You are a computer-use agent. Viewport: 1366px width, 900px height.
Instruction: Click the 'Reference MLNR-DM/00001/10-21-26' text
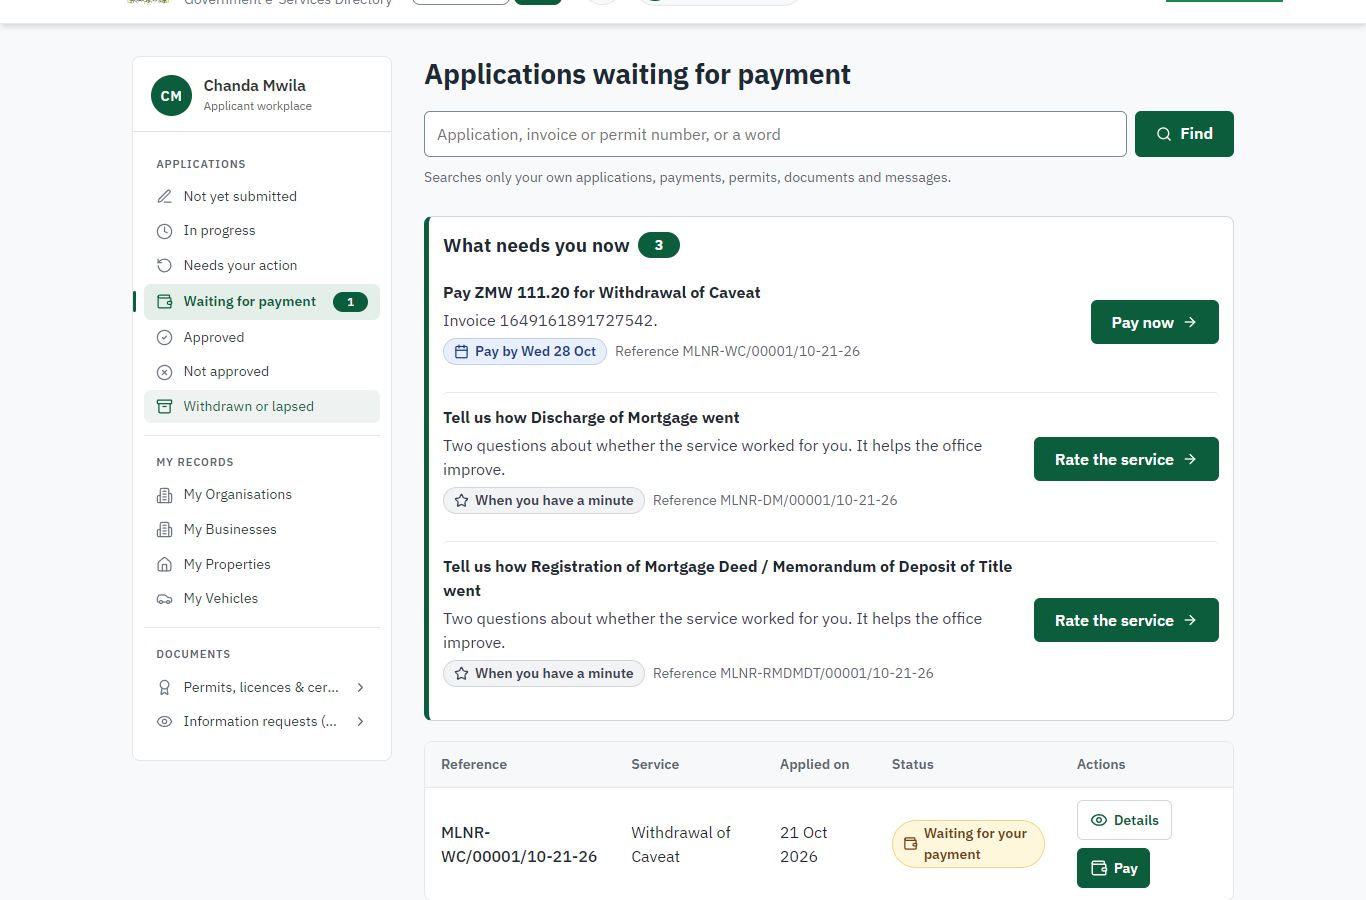coord(775,501)
